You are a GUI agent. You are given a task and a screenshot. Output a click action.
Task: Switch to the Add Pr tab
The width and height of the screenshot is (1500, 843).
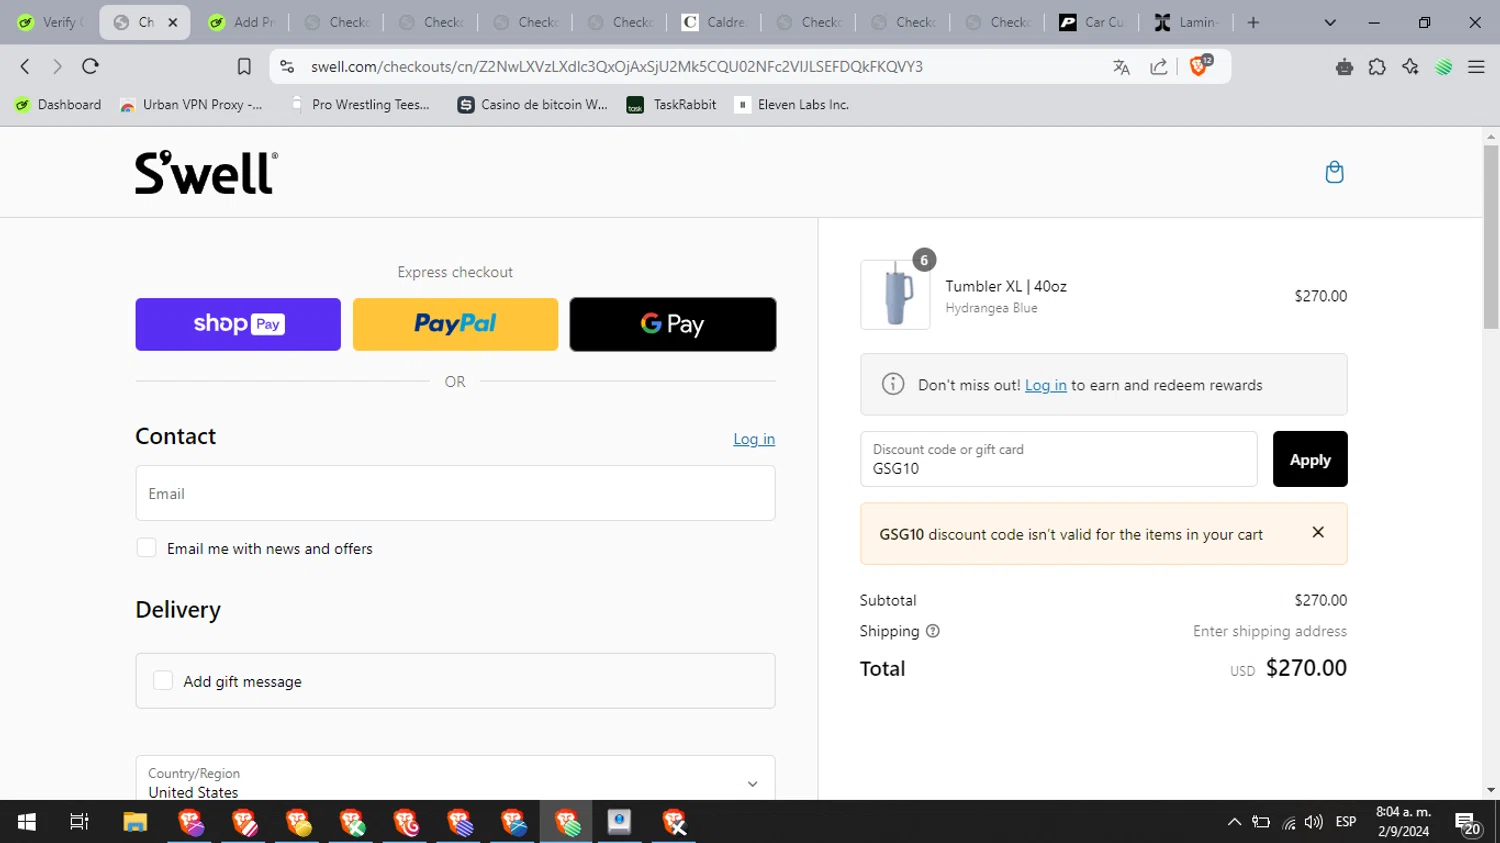(x=241, y=22)
